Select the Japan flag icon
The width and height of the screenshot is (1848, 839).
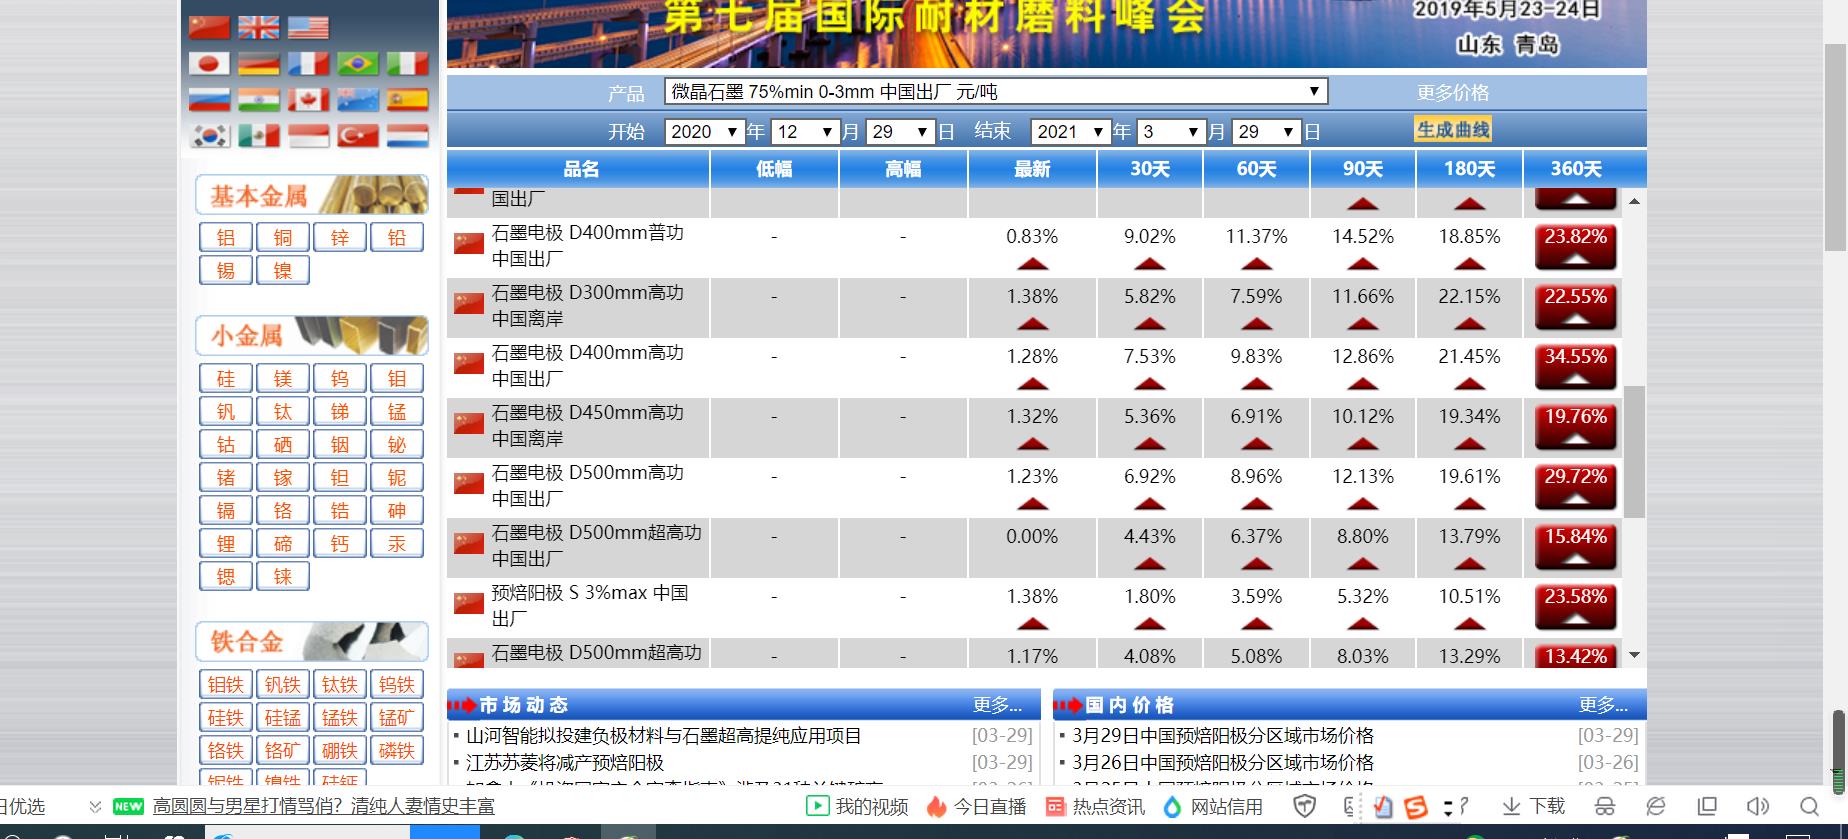pos(209,64)
